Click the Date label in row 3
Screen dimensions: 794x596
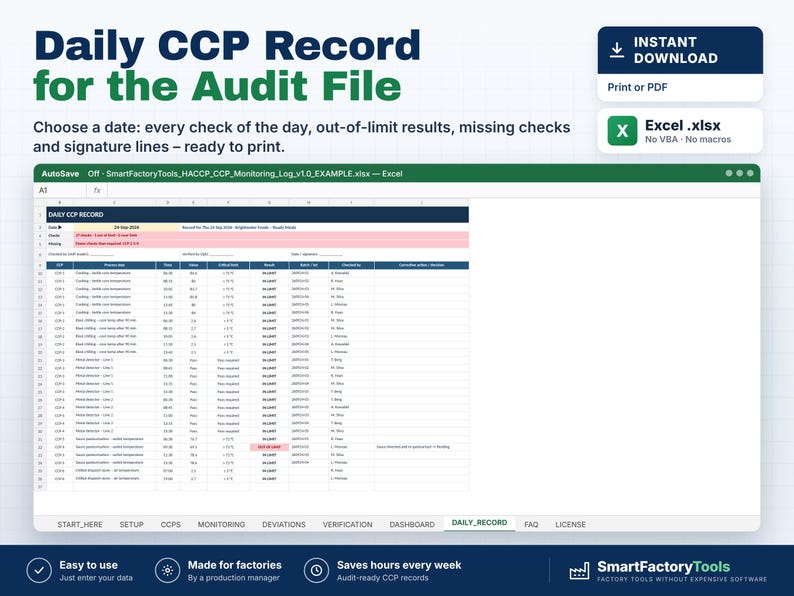point(53,227)
